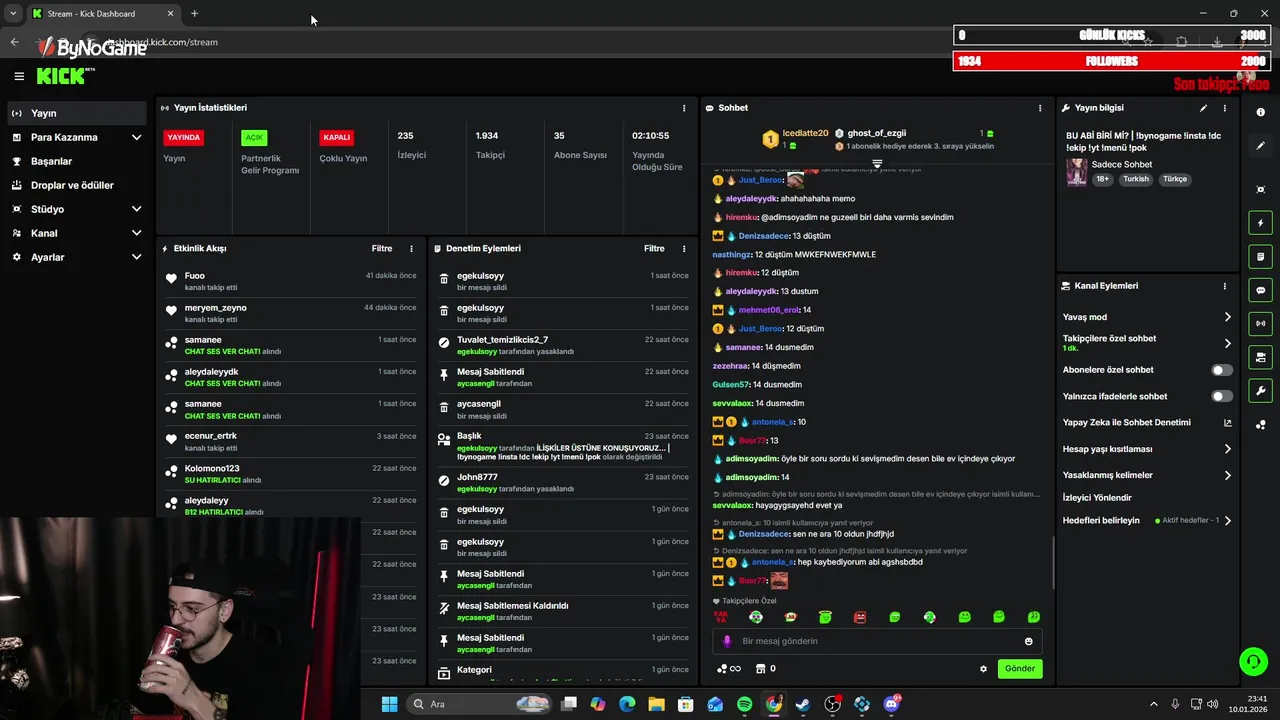This screenshot has width=1280, height=720.
Task: Open Yayın İstatistikleri three-dot menu
Action: coord(684,108)
